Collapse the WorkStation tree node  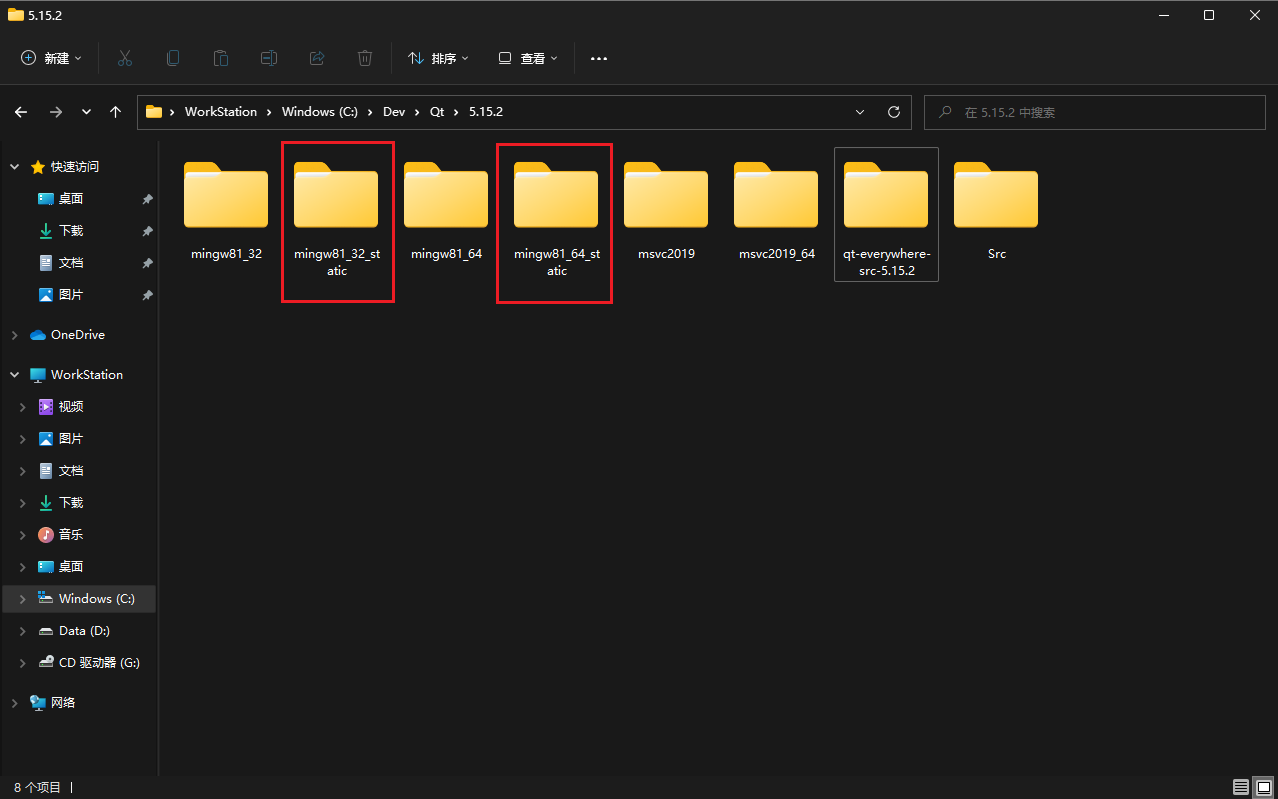[14, 374]
